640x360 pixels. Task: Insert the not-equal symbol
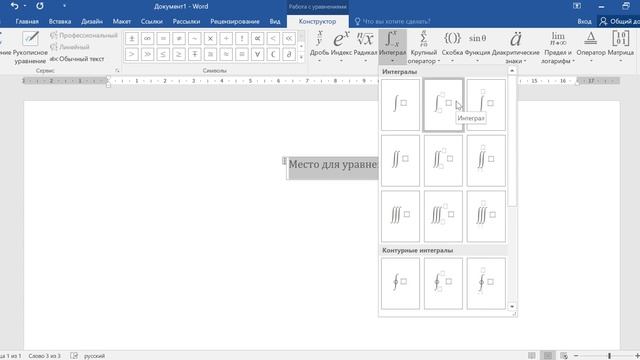point(179,39)
